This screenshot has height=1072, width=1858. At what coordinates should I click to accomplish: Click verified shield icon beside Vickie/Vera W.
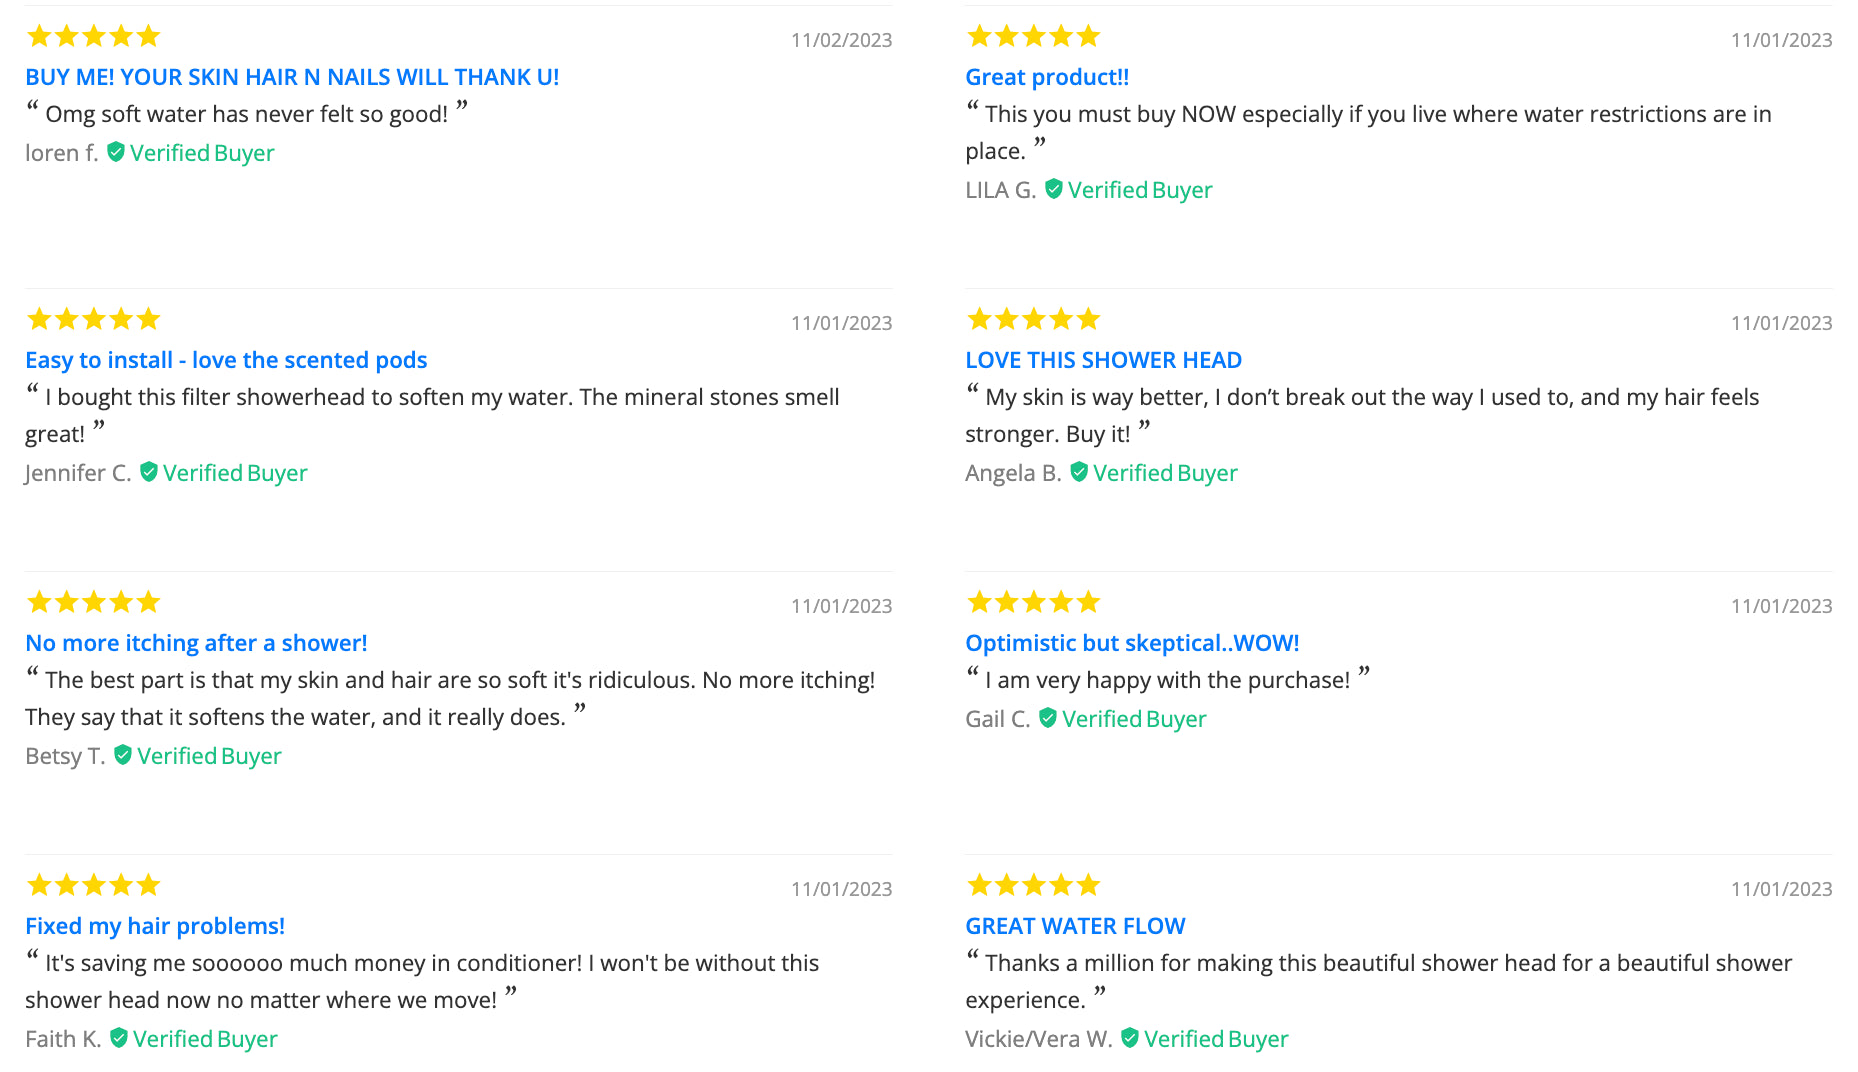[1130, 1038]
